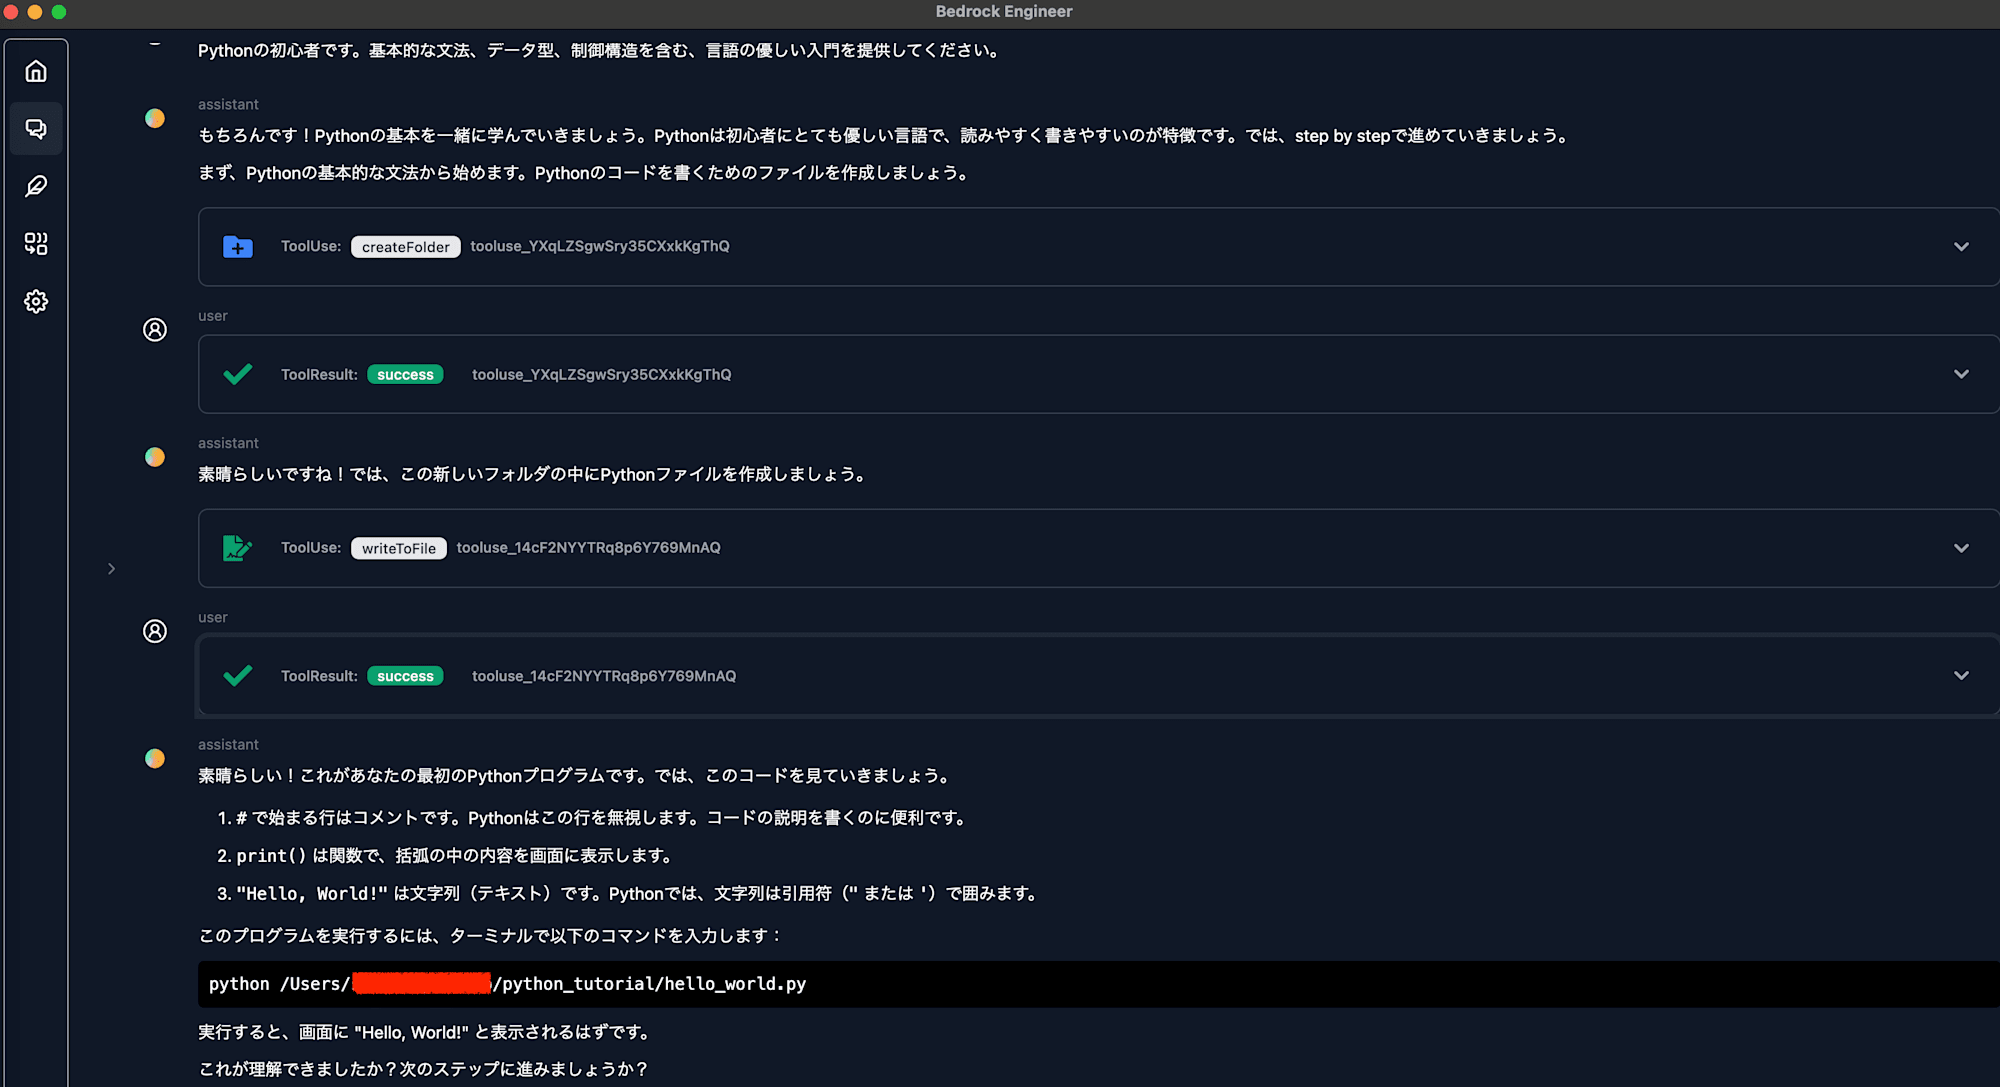2000x1087 pixels.
Task: Enable visibility toggle on first user message
Action: pos(1960,373)
